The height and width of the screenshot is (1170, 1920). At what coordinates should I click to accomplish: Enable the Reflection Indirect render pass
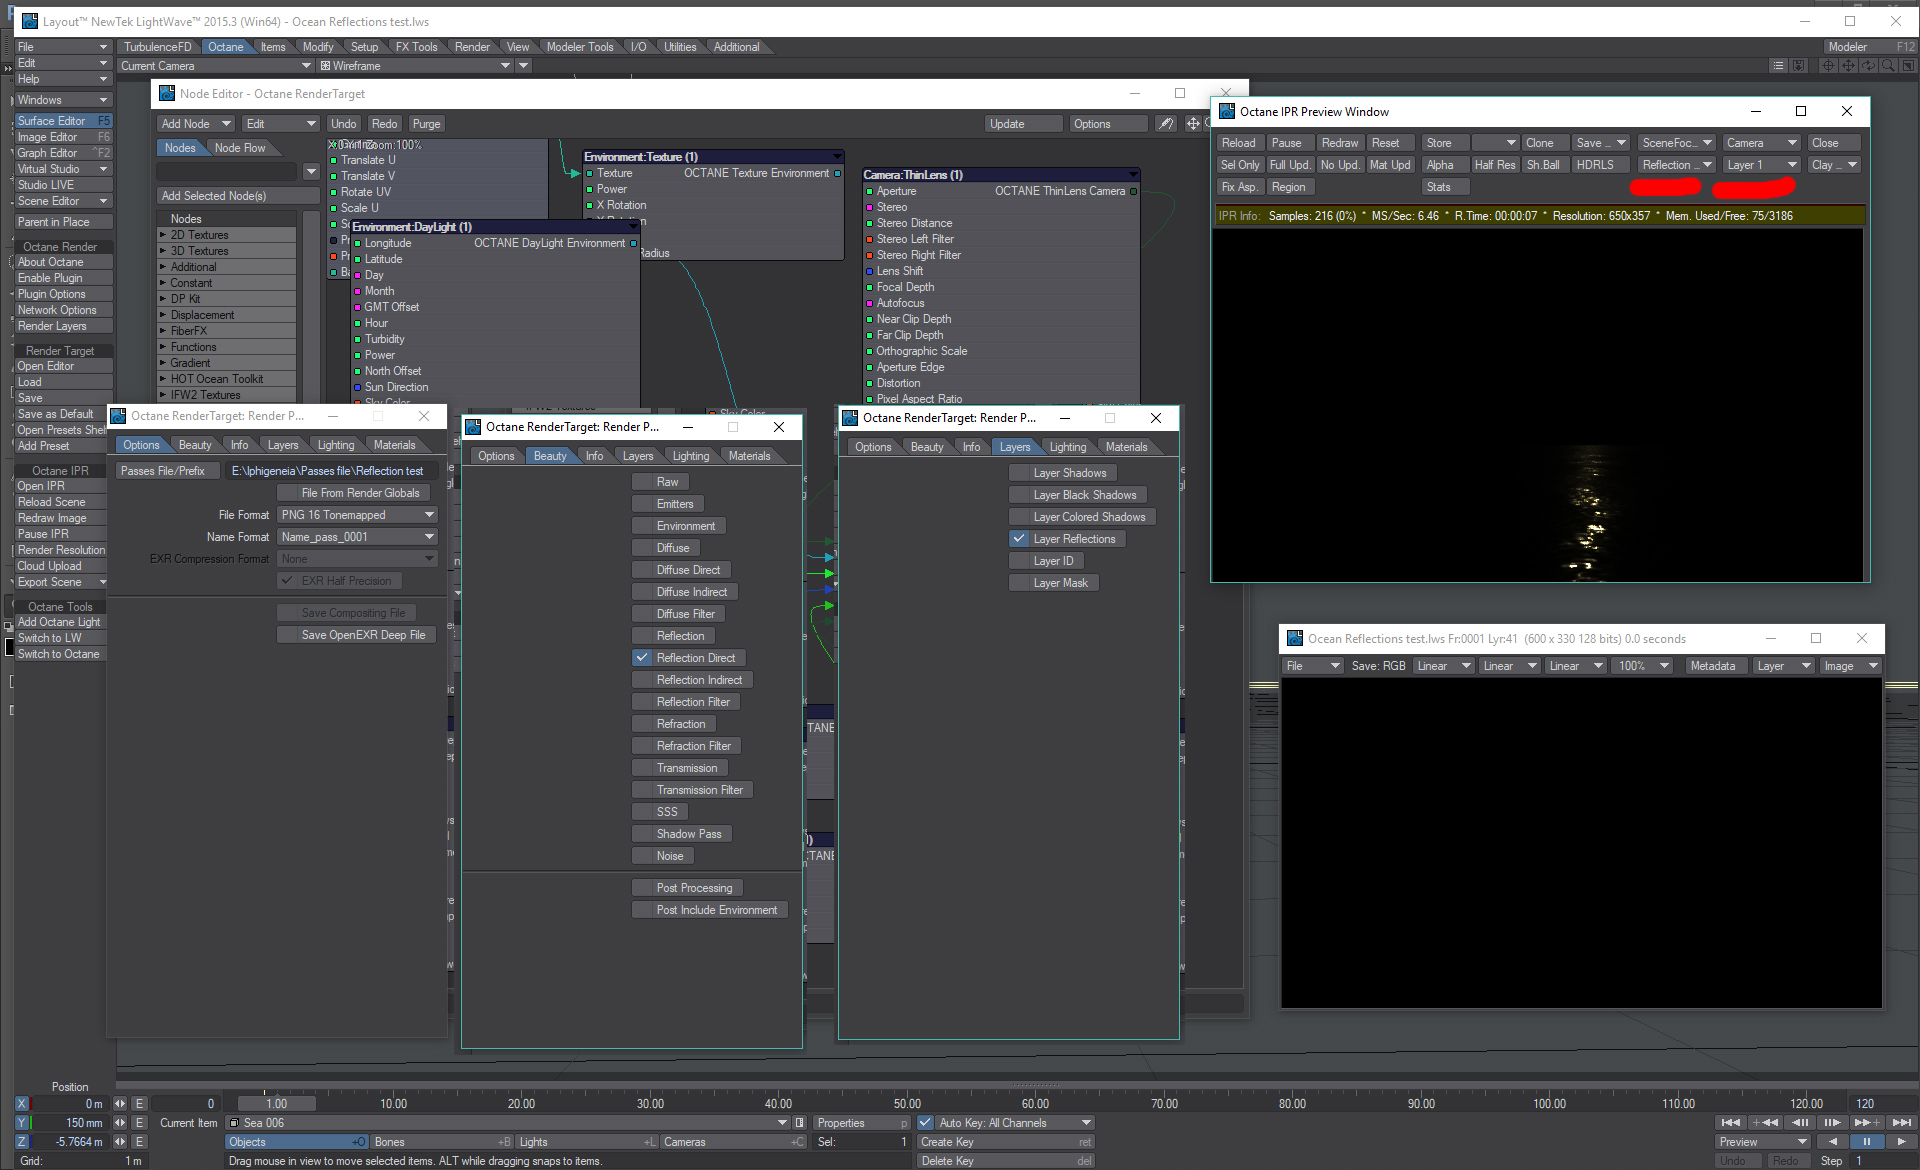click(642, 680)
